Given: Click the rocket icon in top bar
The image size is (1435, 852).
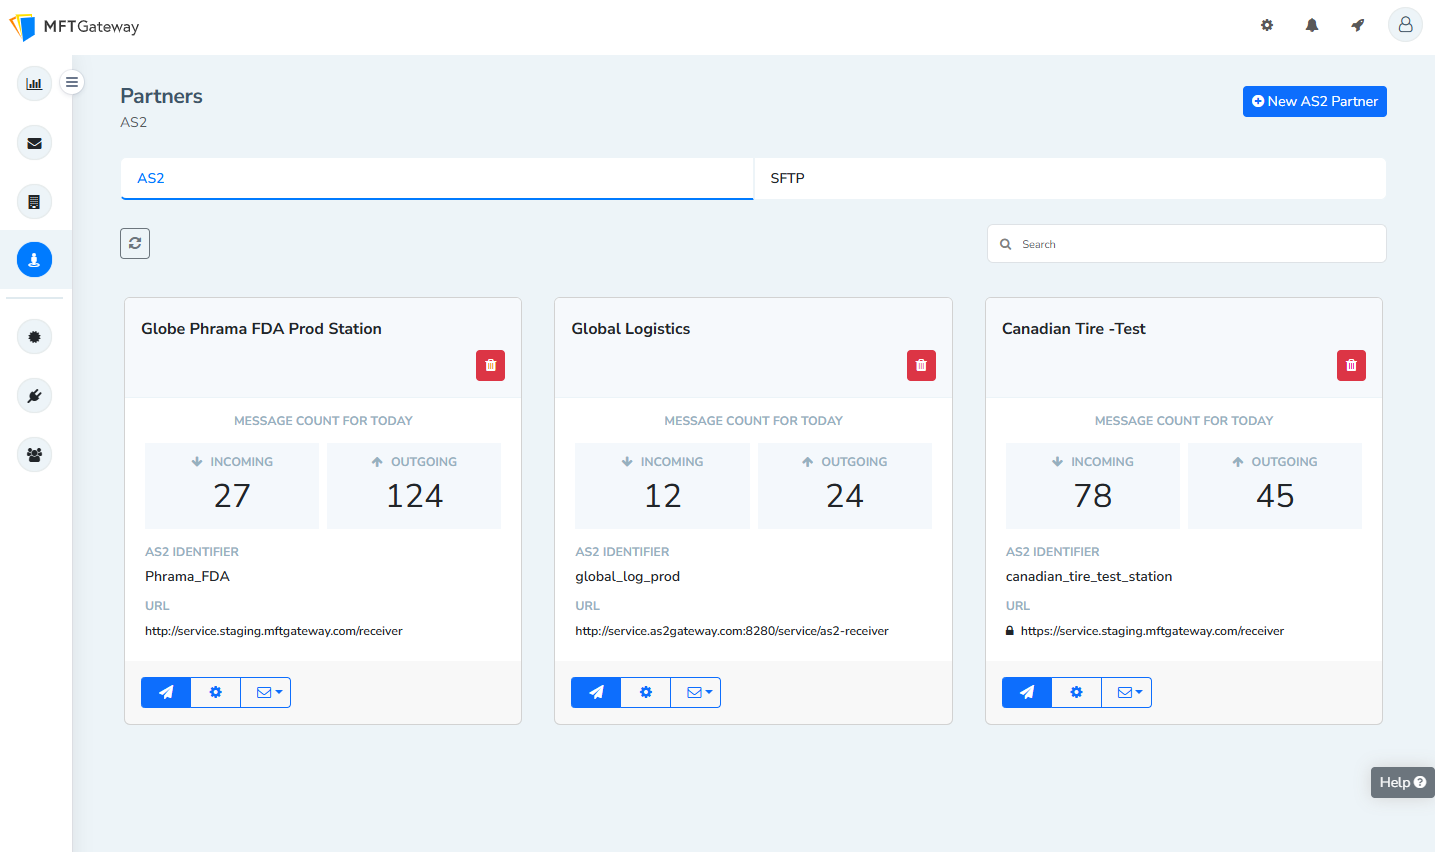Looking at the screenshot, I should pos(1357,25).
